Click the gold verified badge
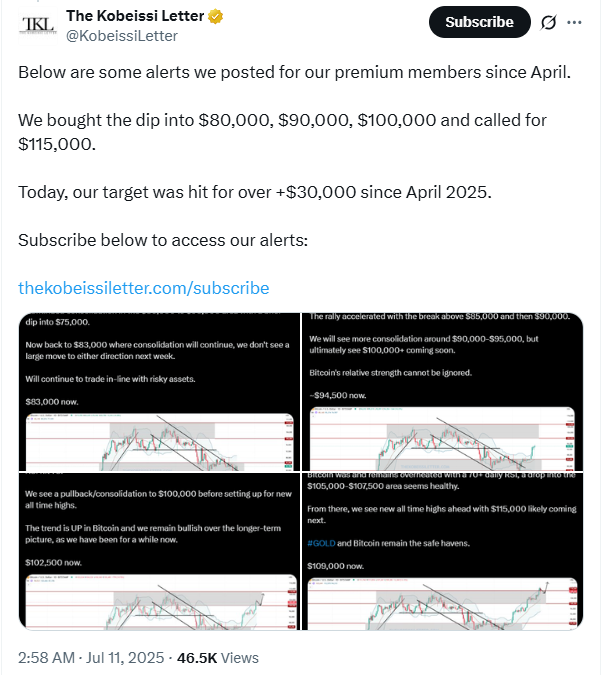The height and width of the screenshot is (675, 601). tap(216, 16)
